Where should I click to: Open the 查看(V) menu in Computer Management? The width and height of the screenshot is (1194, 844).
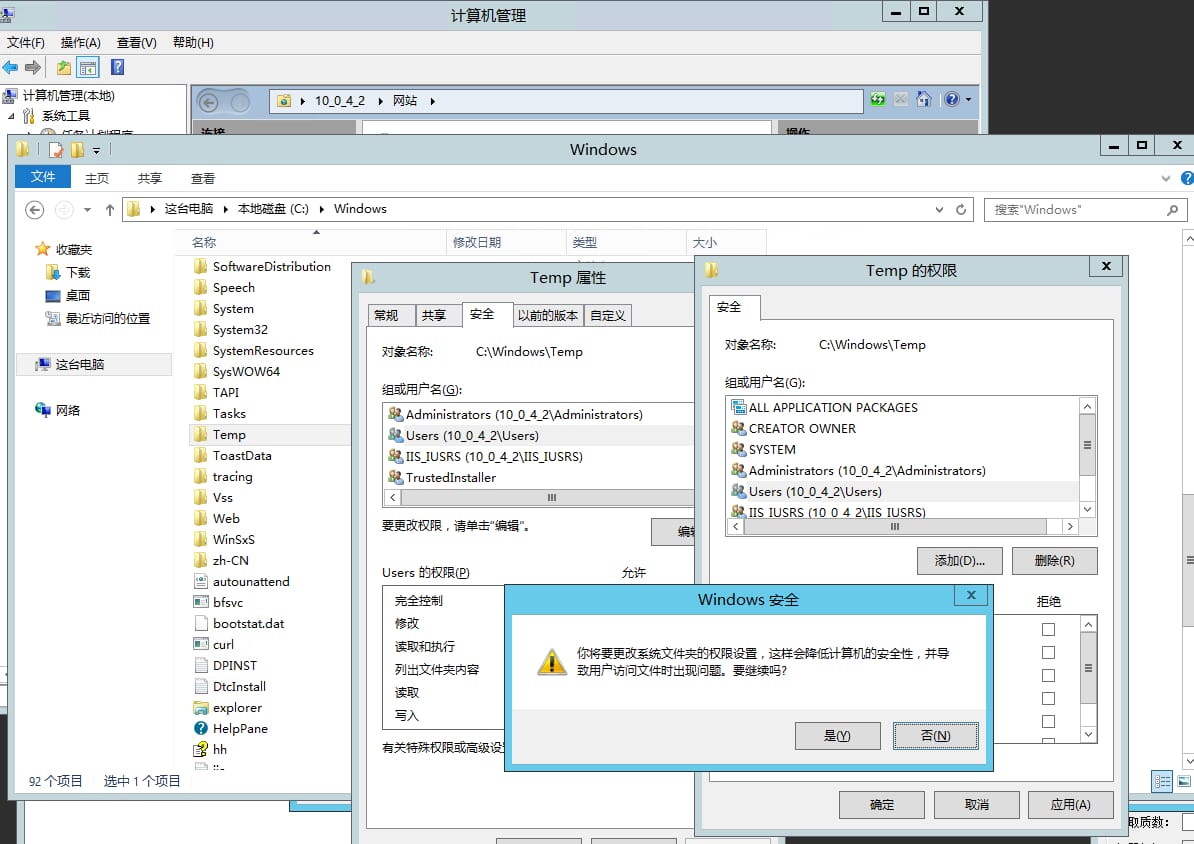(x=135, y=43)
